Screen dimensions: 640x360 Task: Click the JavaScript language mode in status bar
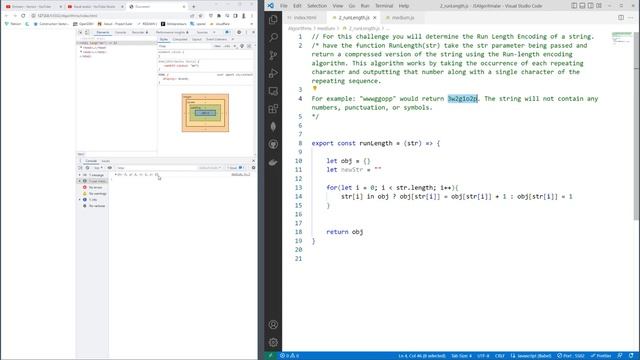[x=531, y=356]
